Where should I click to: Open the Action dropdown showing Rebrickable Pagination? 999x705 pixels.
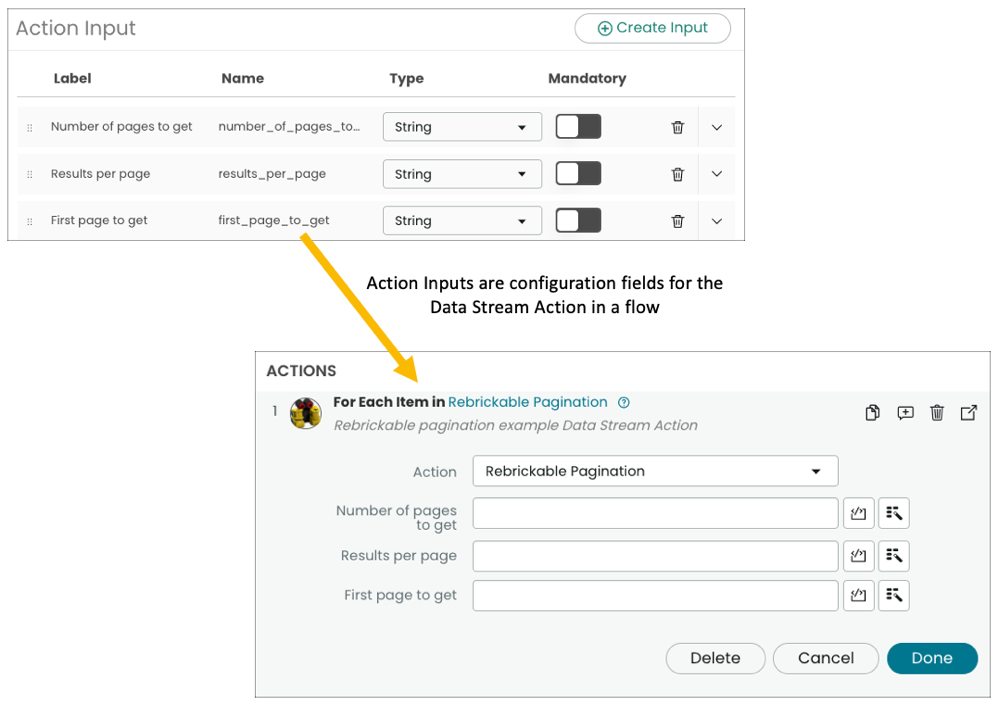click(x=655, y=471)
